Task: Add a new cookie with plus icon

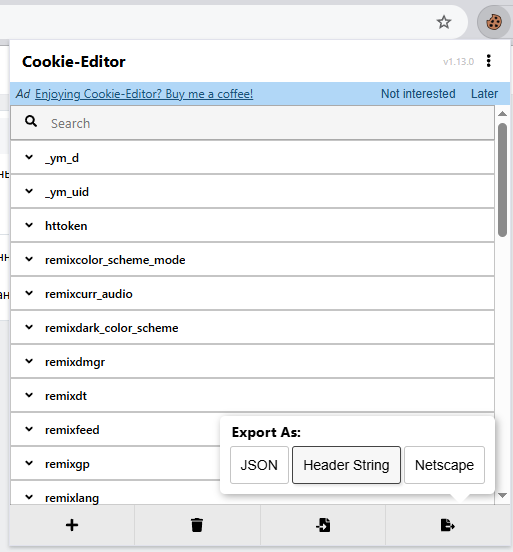Action: (72, 525)
